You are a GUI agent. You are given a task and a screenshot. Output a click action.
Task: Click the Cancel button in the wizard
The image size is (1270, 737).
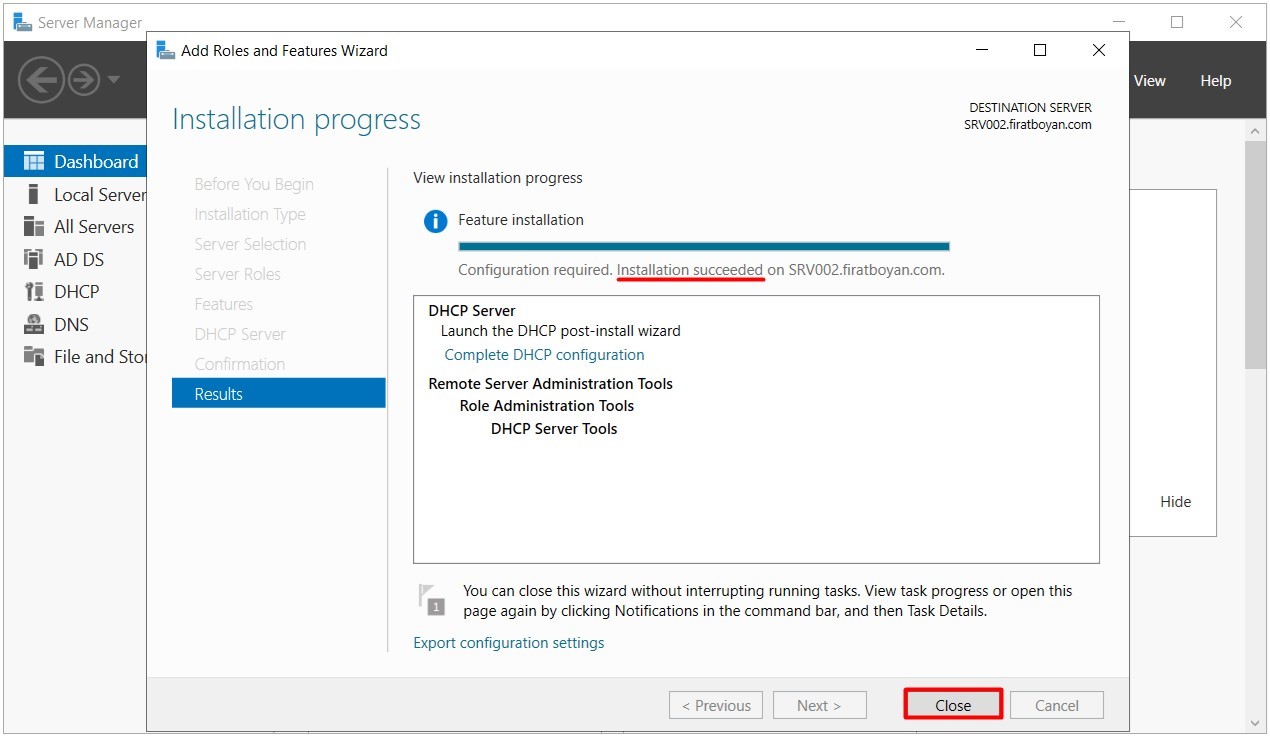coord(1057,705)
